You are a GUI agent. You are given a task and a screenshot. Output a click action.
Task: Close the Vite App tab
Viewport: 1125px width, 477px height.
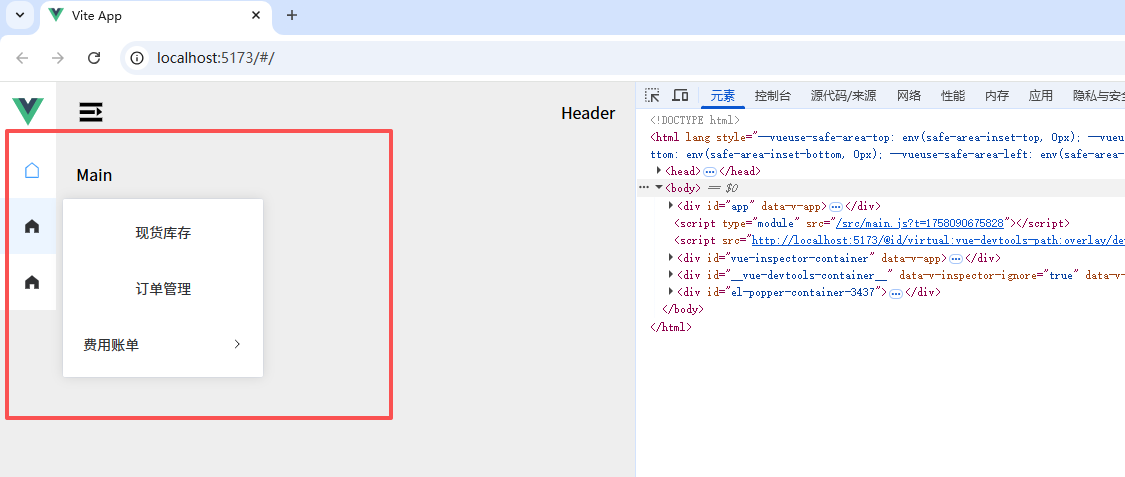point(255,15)
